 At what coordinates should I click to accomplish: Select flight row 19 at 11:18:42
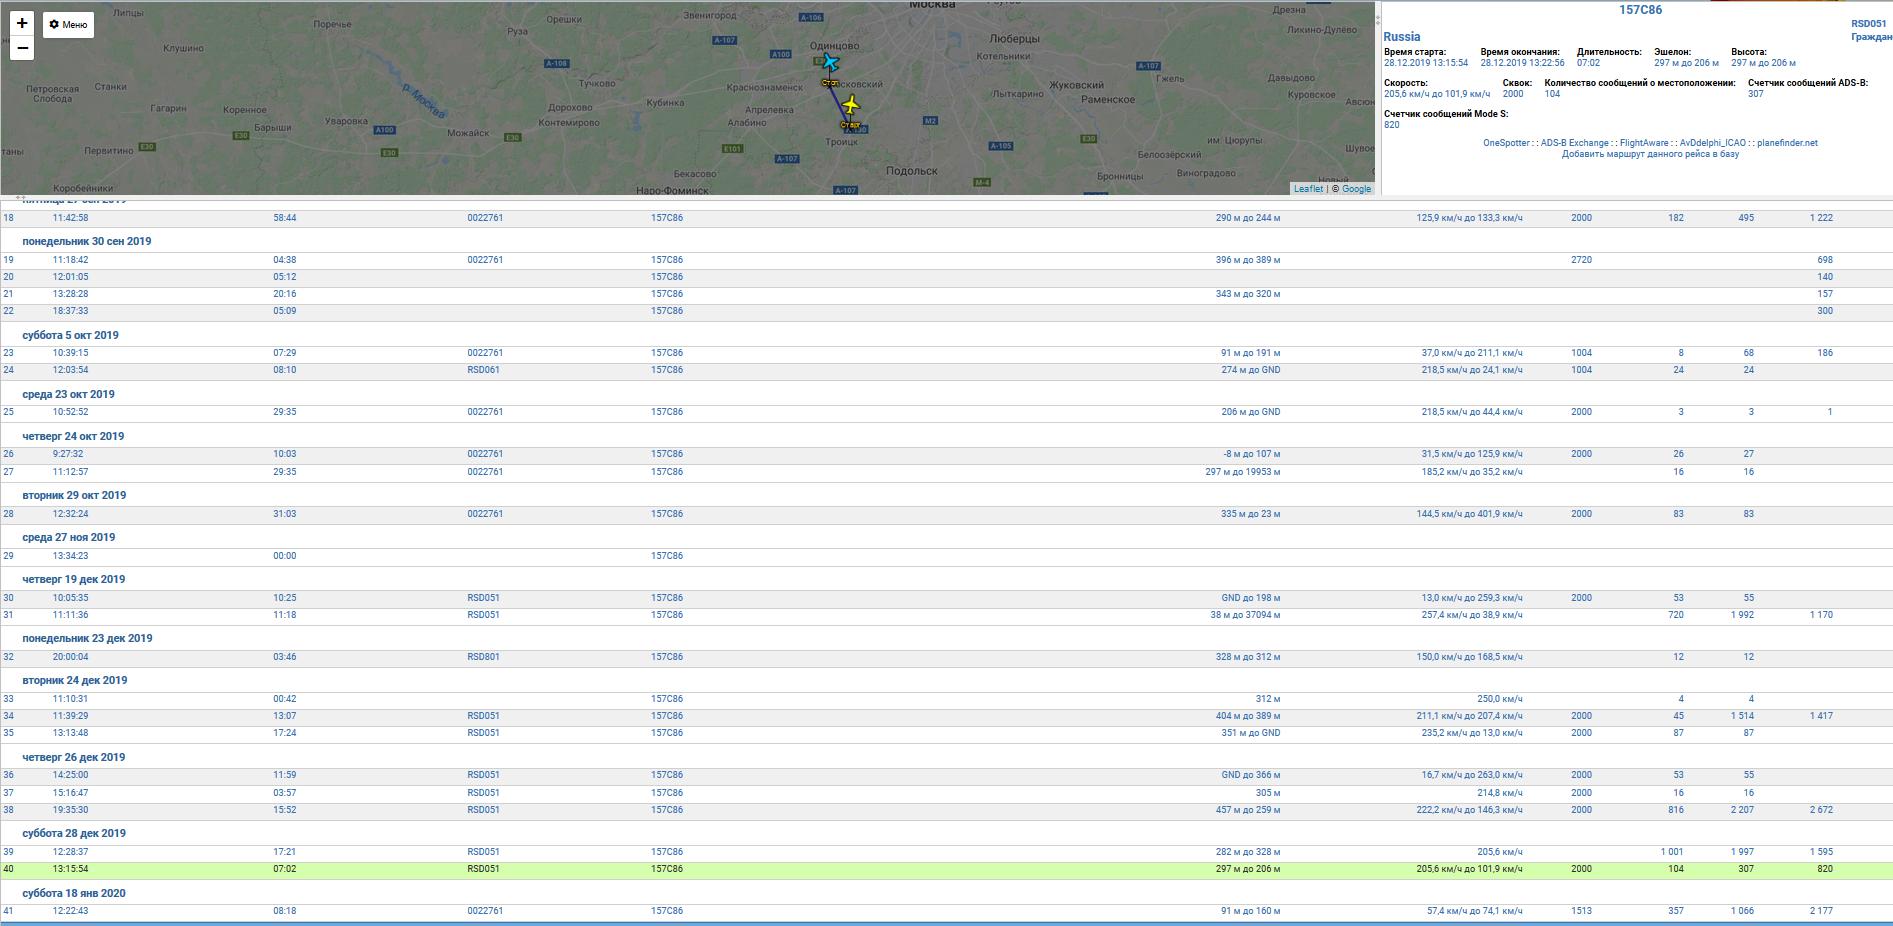pyautogui.click(x=946, y=260)
